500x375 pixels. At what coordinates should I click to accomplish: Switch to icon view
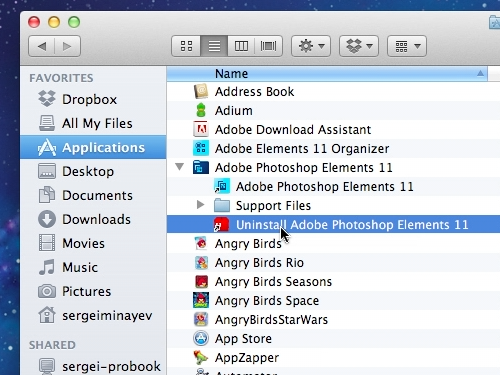point(186,46)
